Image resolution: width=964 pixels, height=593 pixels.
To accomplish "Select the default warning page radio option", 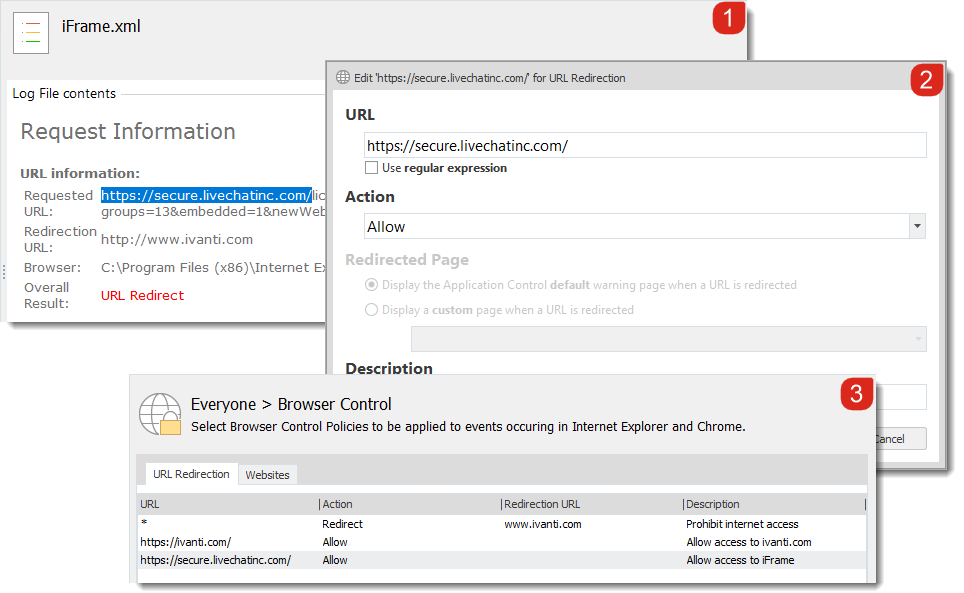I will (372, 285).
